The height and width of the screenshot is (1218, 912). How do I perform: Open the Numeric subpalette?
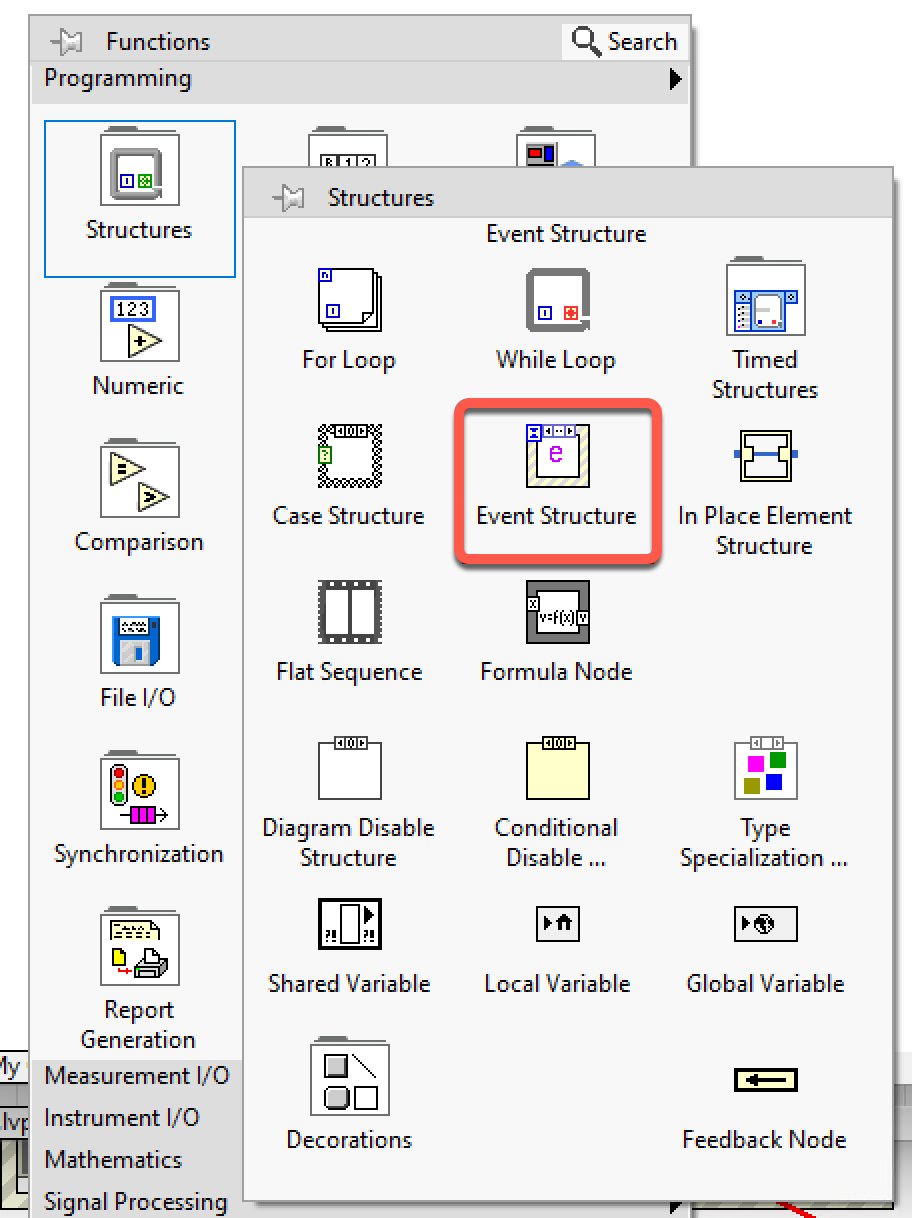tap(139, 324)
